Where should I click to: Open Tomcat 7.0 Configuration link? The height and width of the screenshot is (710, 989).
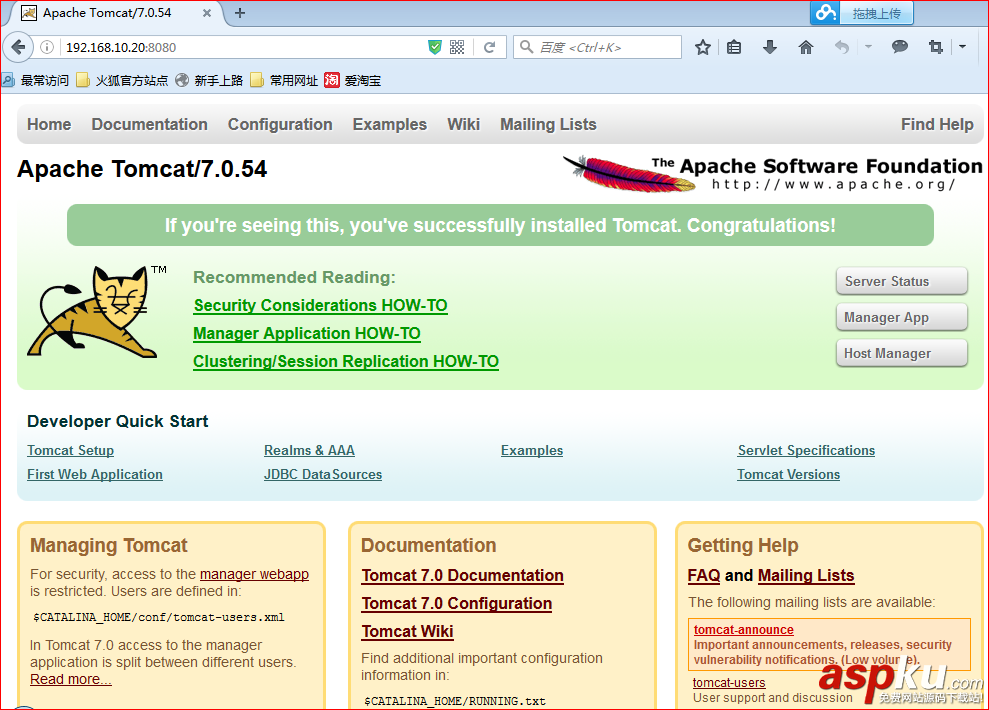[457, 603]
